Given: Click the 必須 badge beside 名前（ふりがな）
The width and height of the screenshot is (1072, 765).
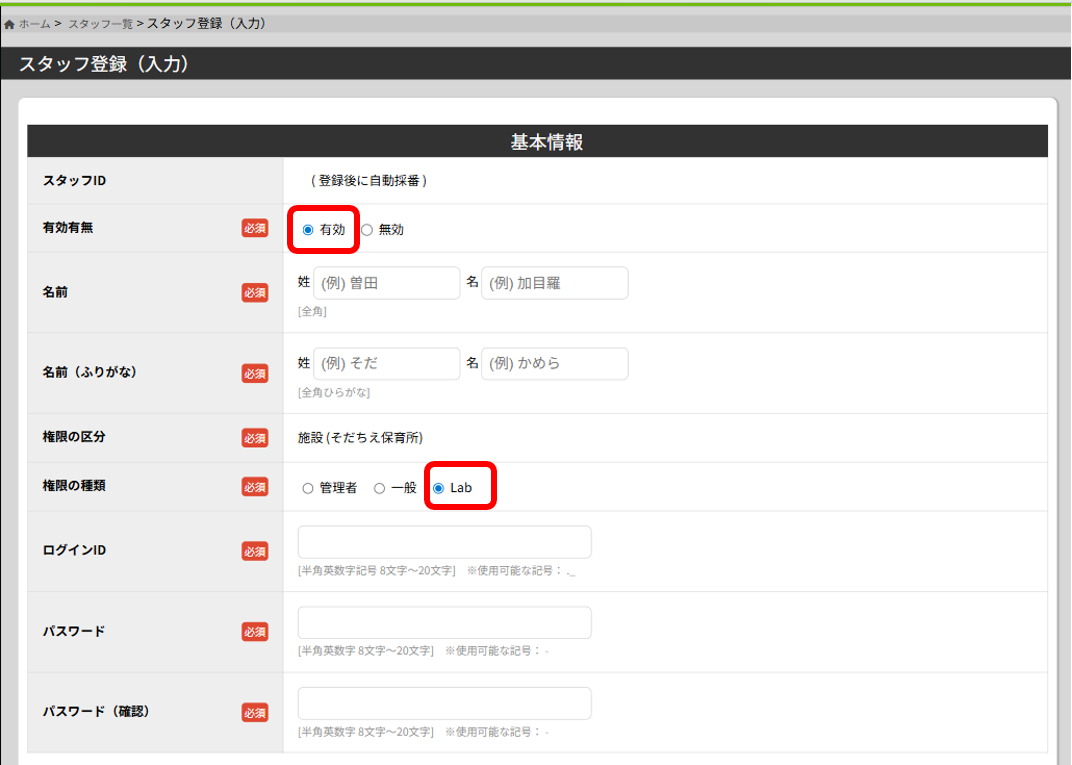Looking at the screenshot, I should 255,373.
